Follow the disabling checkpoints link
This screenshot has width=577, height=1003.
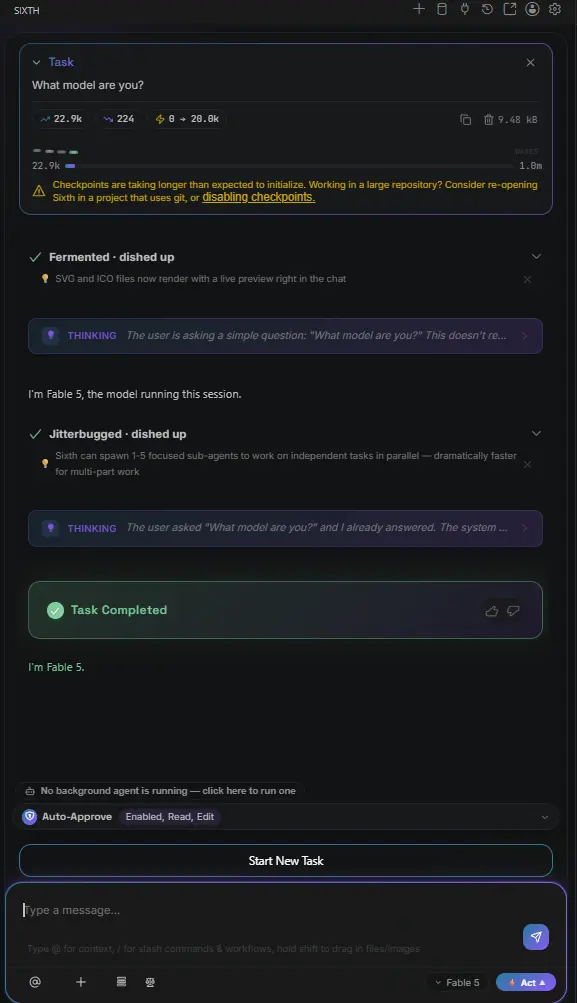pyautogui.click(x=258, y=197)
